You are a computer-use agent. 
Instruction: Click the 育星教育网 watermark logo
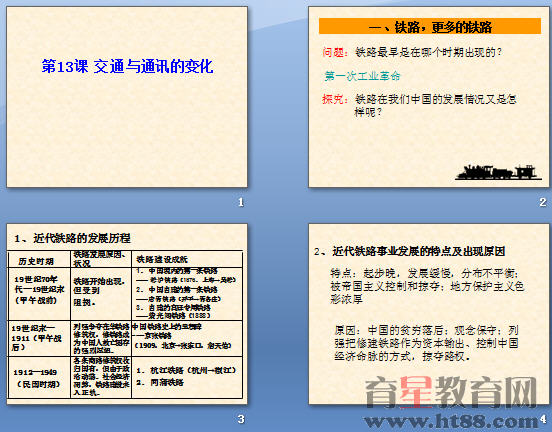[451, 392]
